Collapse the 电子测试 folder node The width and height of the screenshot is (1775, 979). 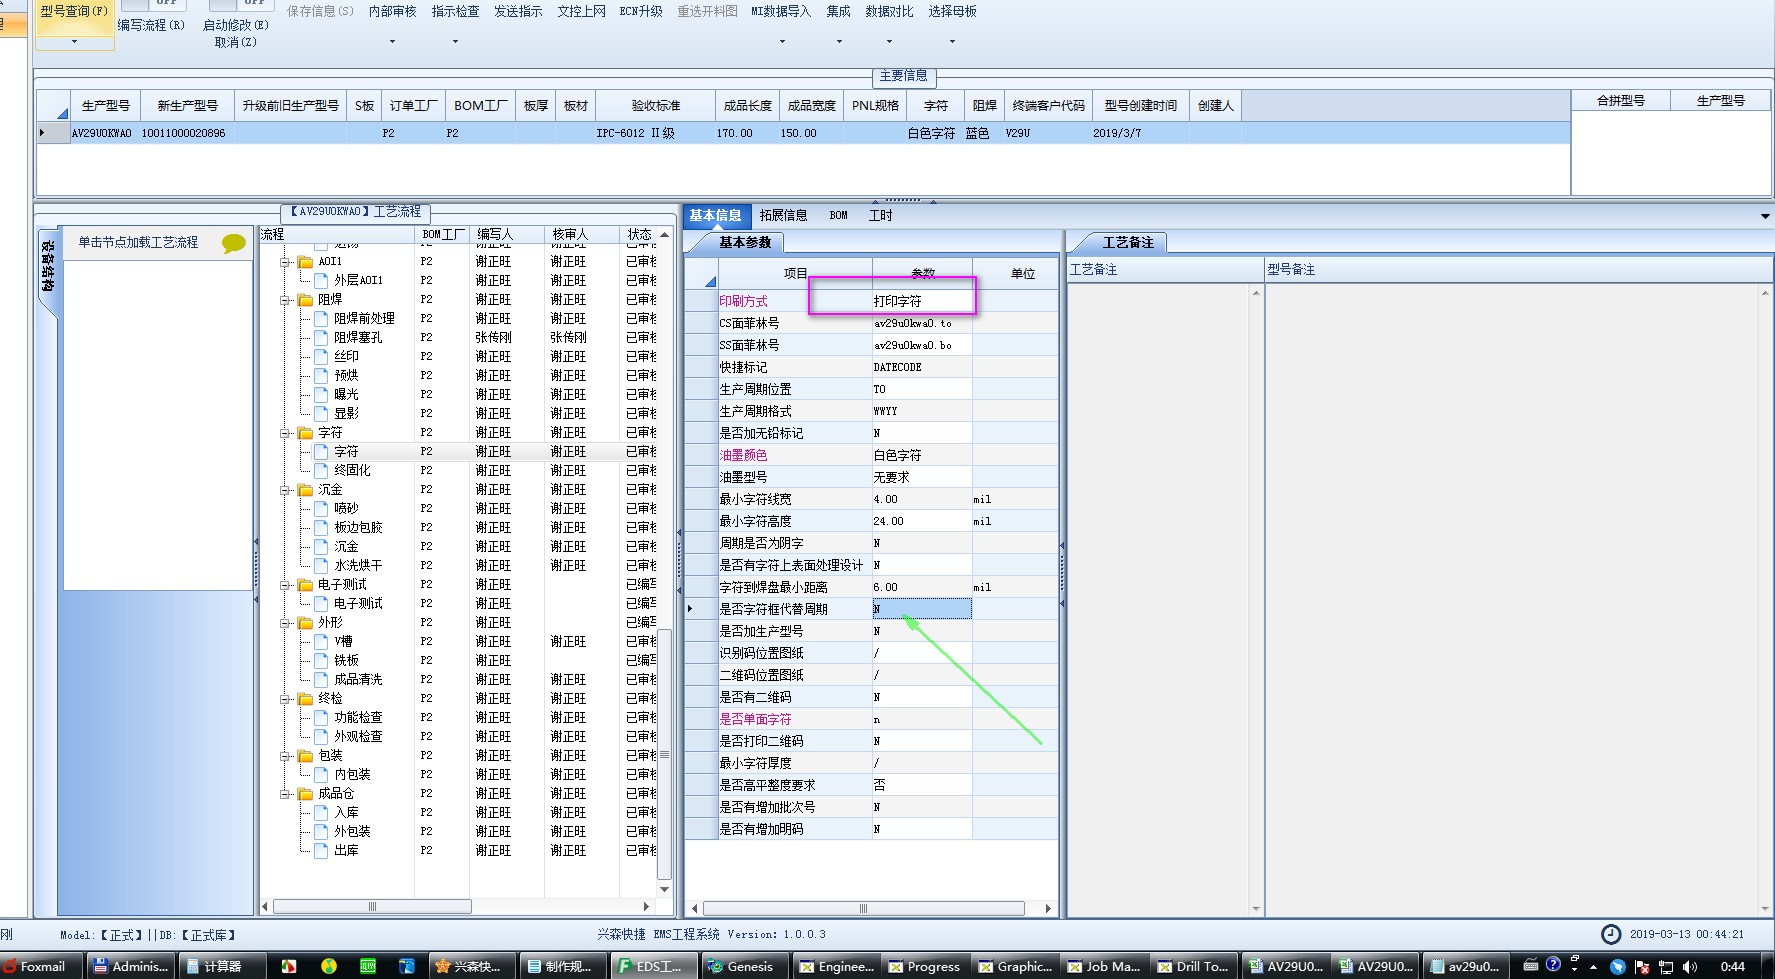286,585
